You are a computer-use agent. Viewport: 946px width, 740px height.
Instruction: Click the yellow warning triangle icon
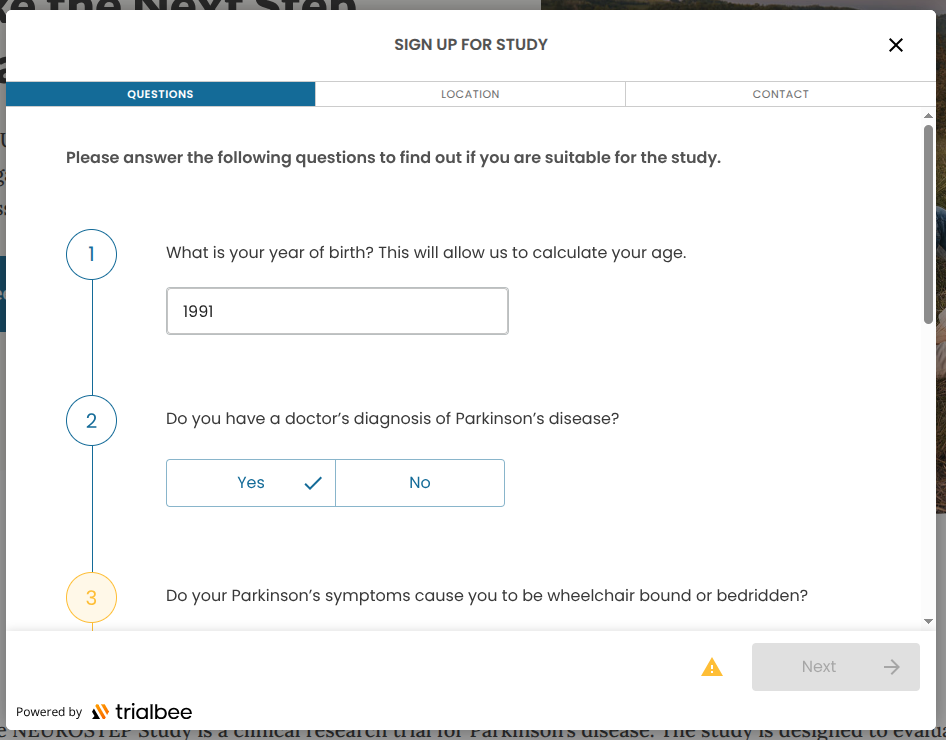click(x=712, y=666)
